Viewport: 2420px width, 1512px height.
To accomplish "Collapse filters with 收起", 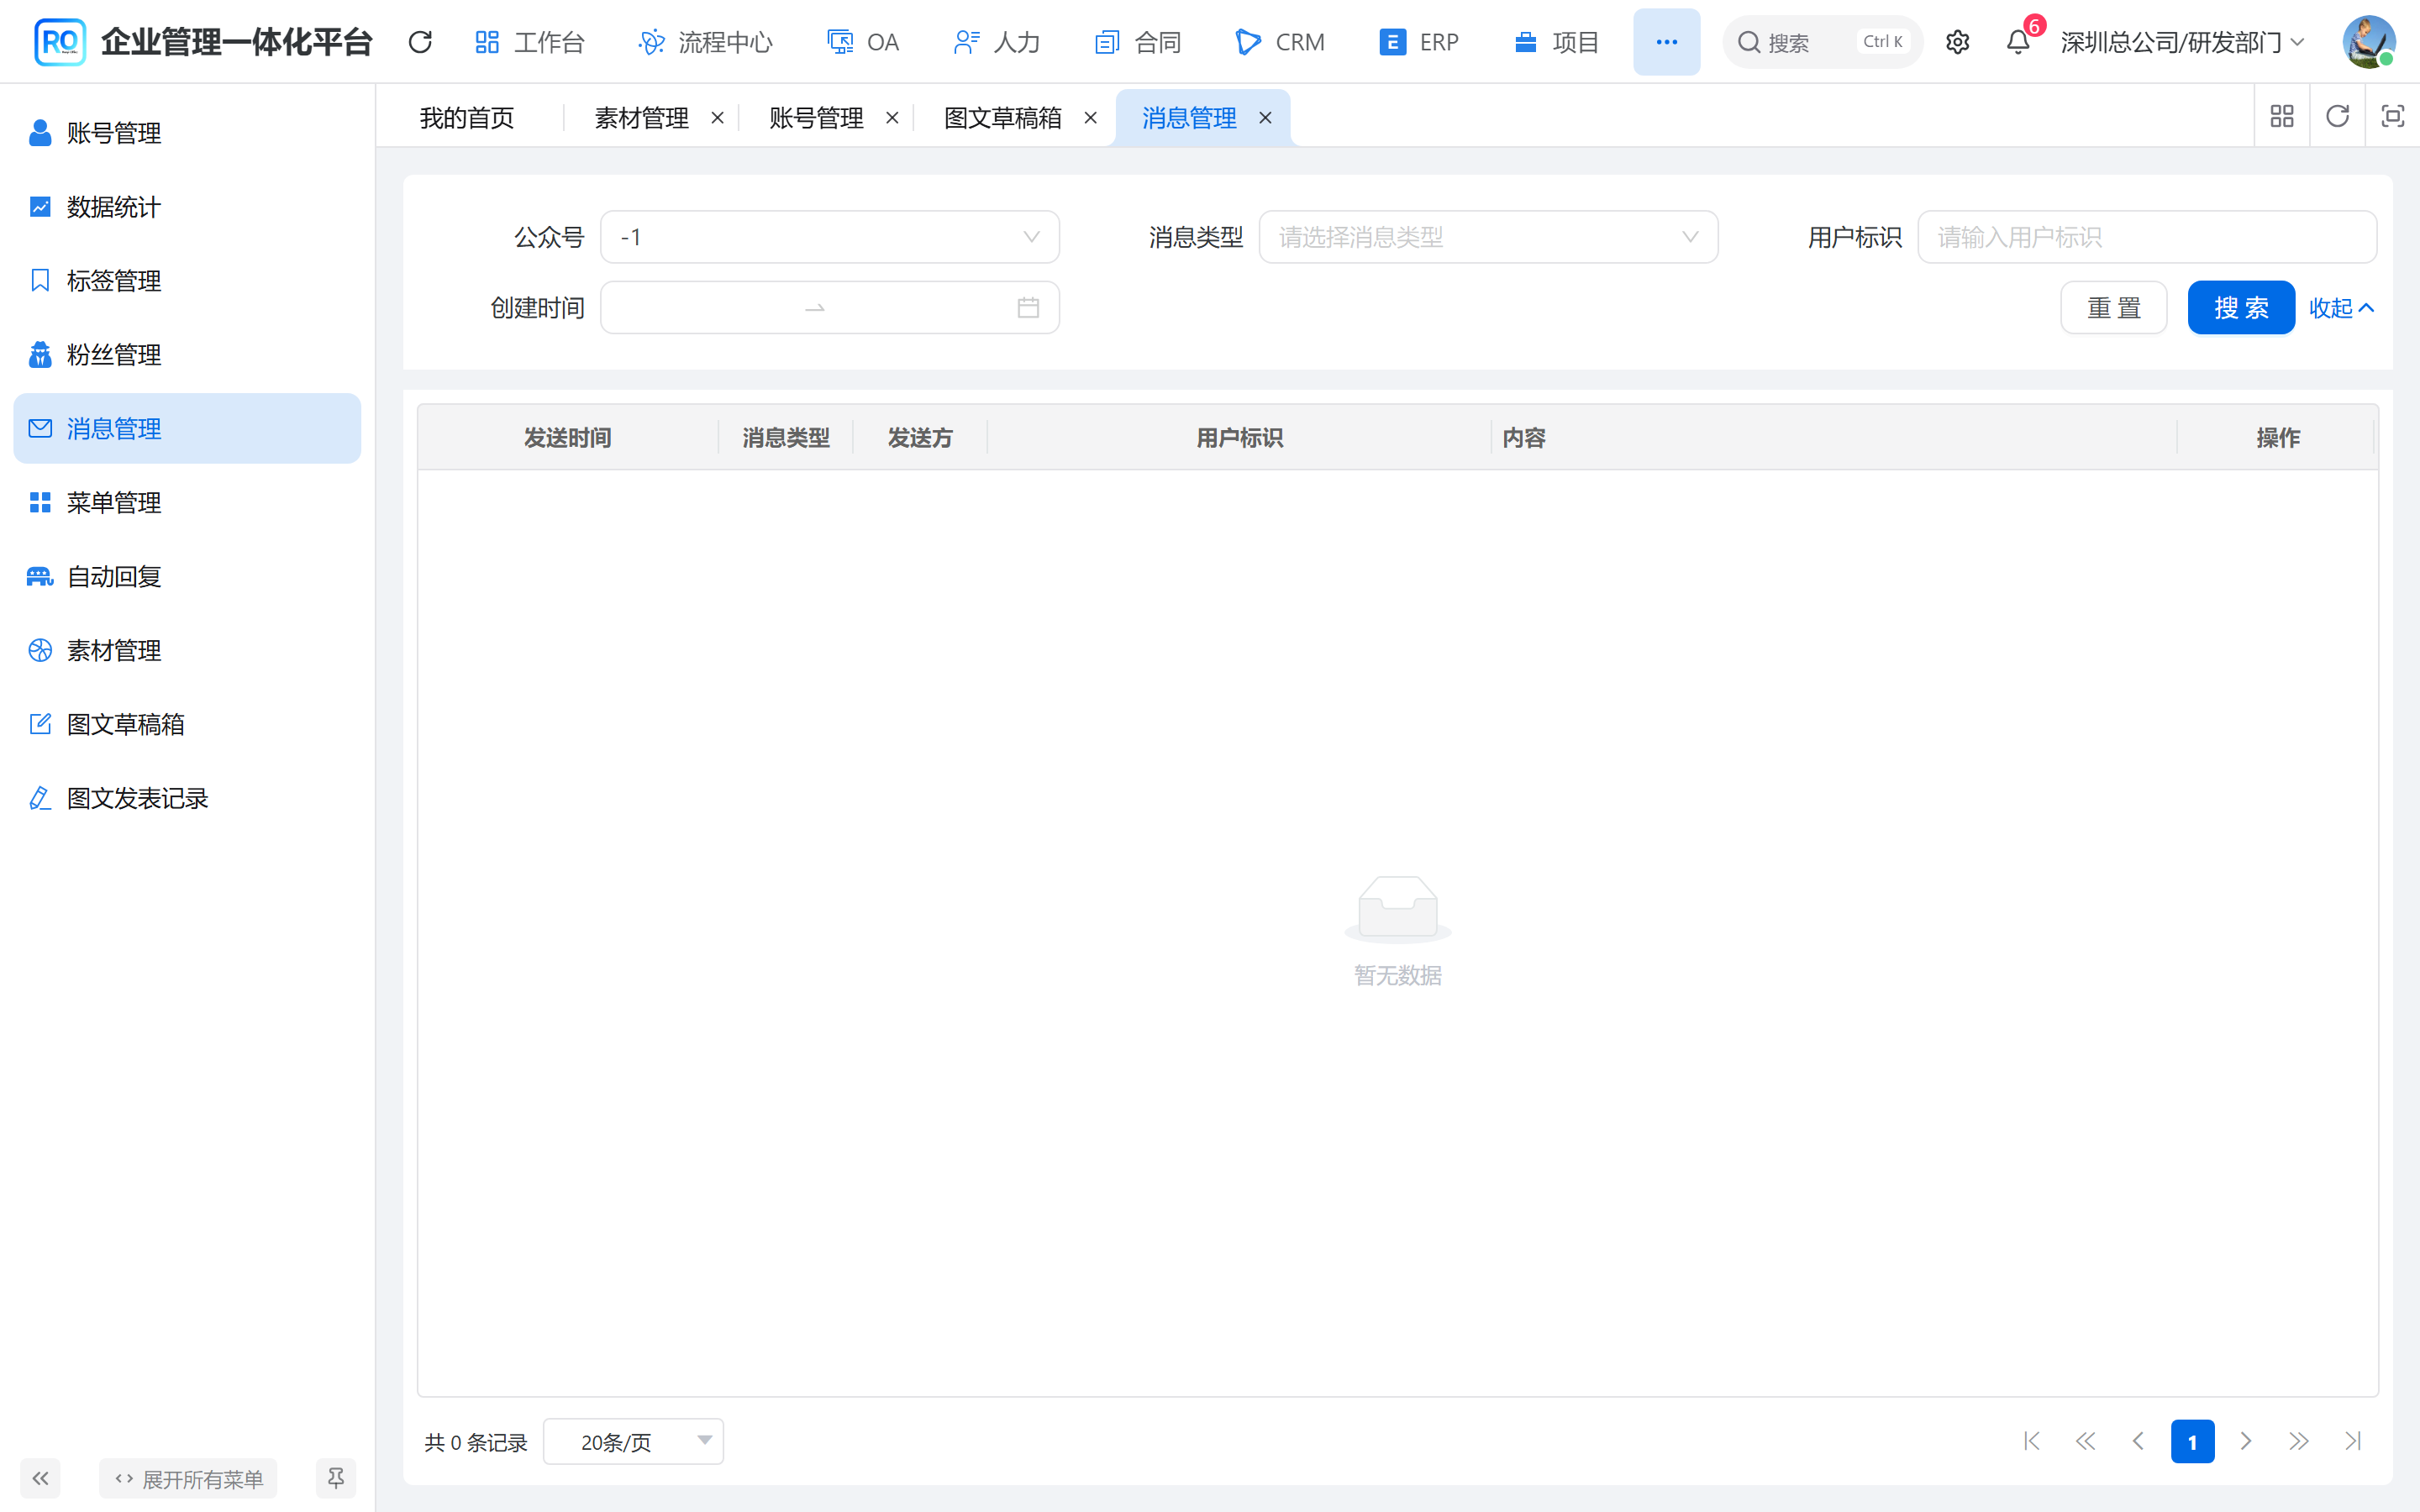I will pyautogui.click(x=2341, y=308).
